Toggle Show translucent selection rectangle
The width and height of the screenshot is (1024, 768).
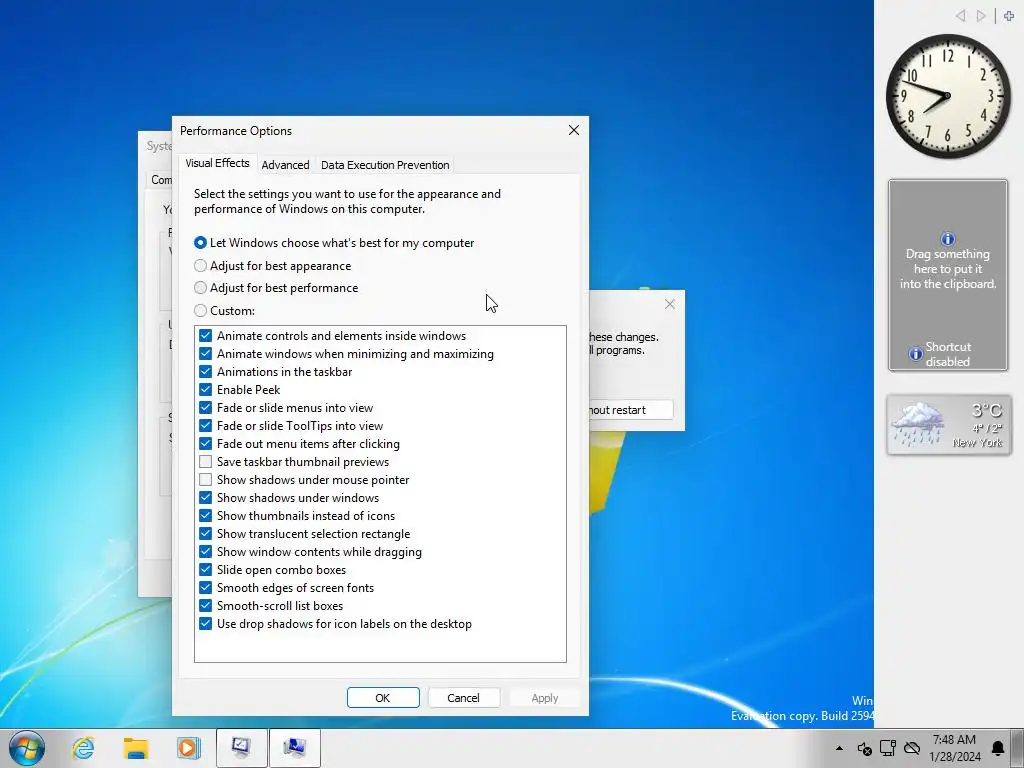206,534
